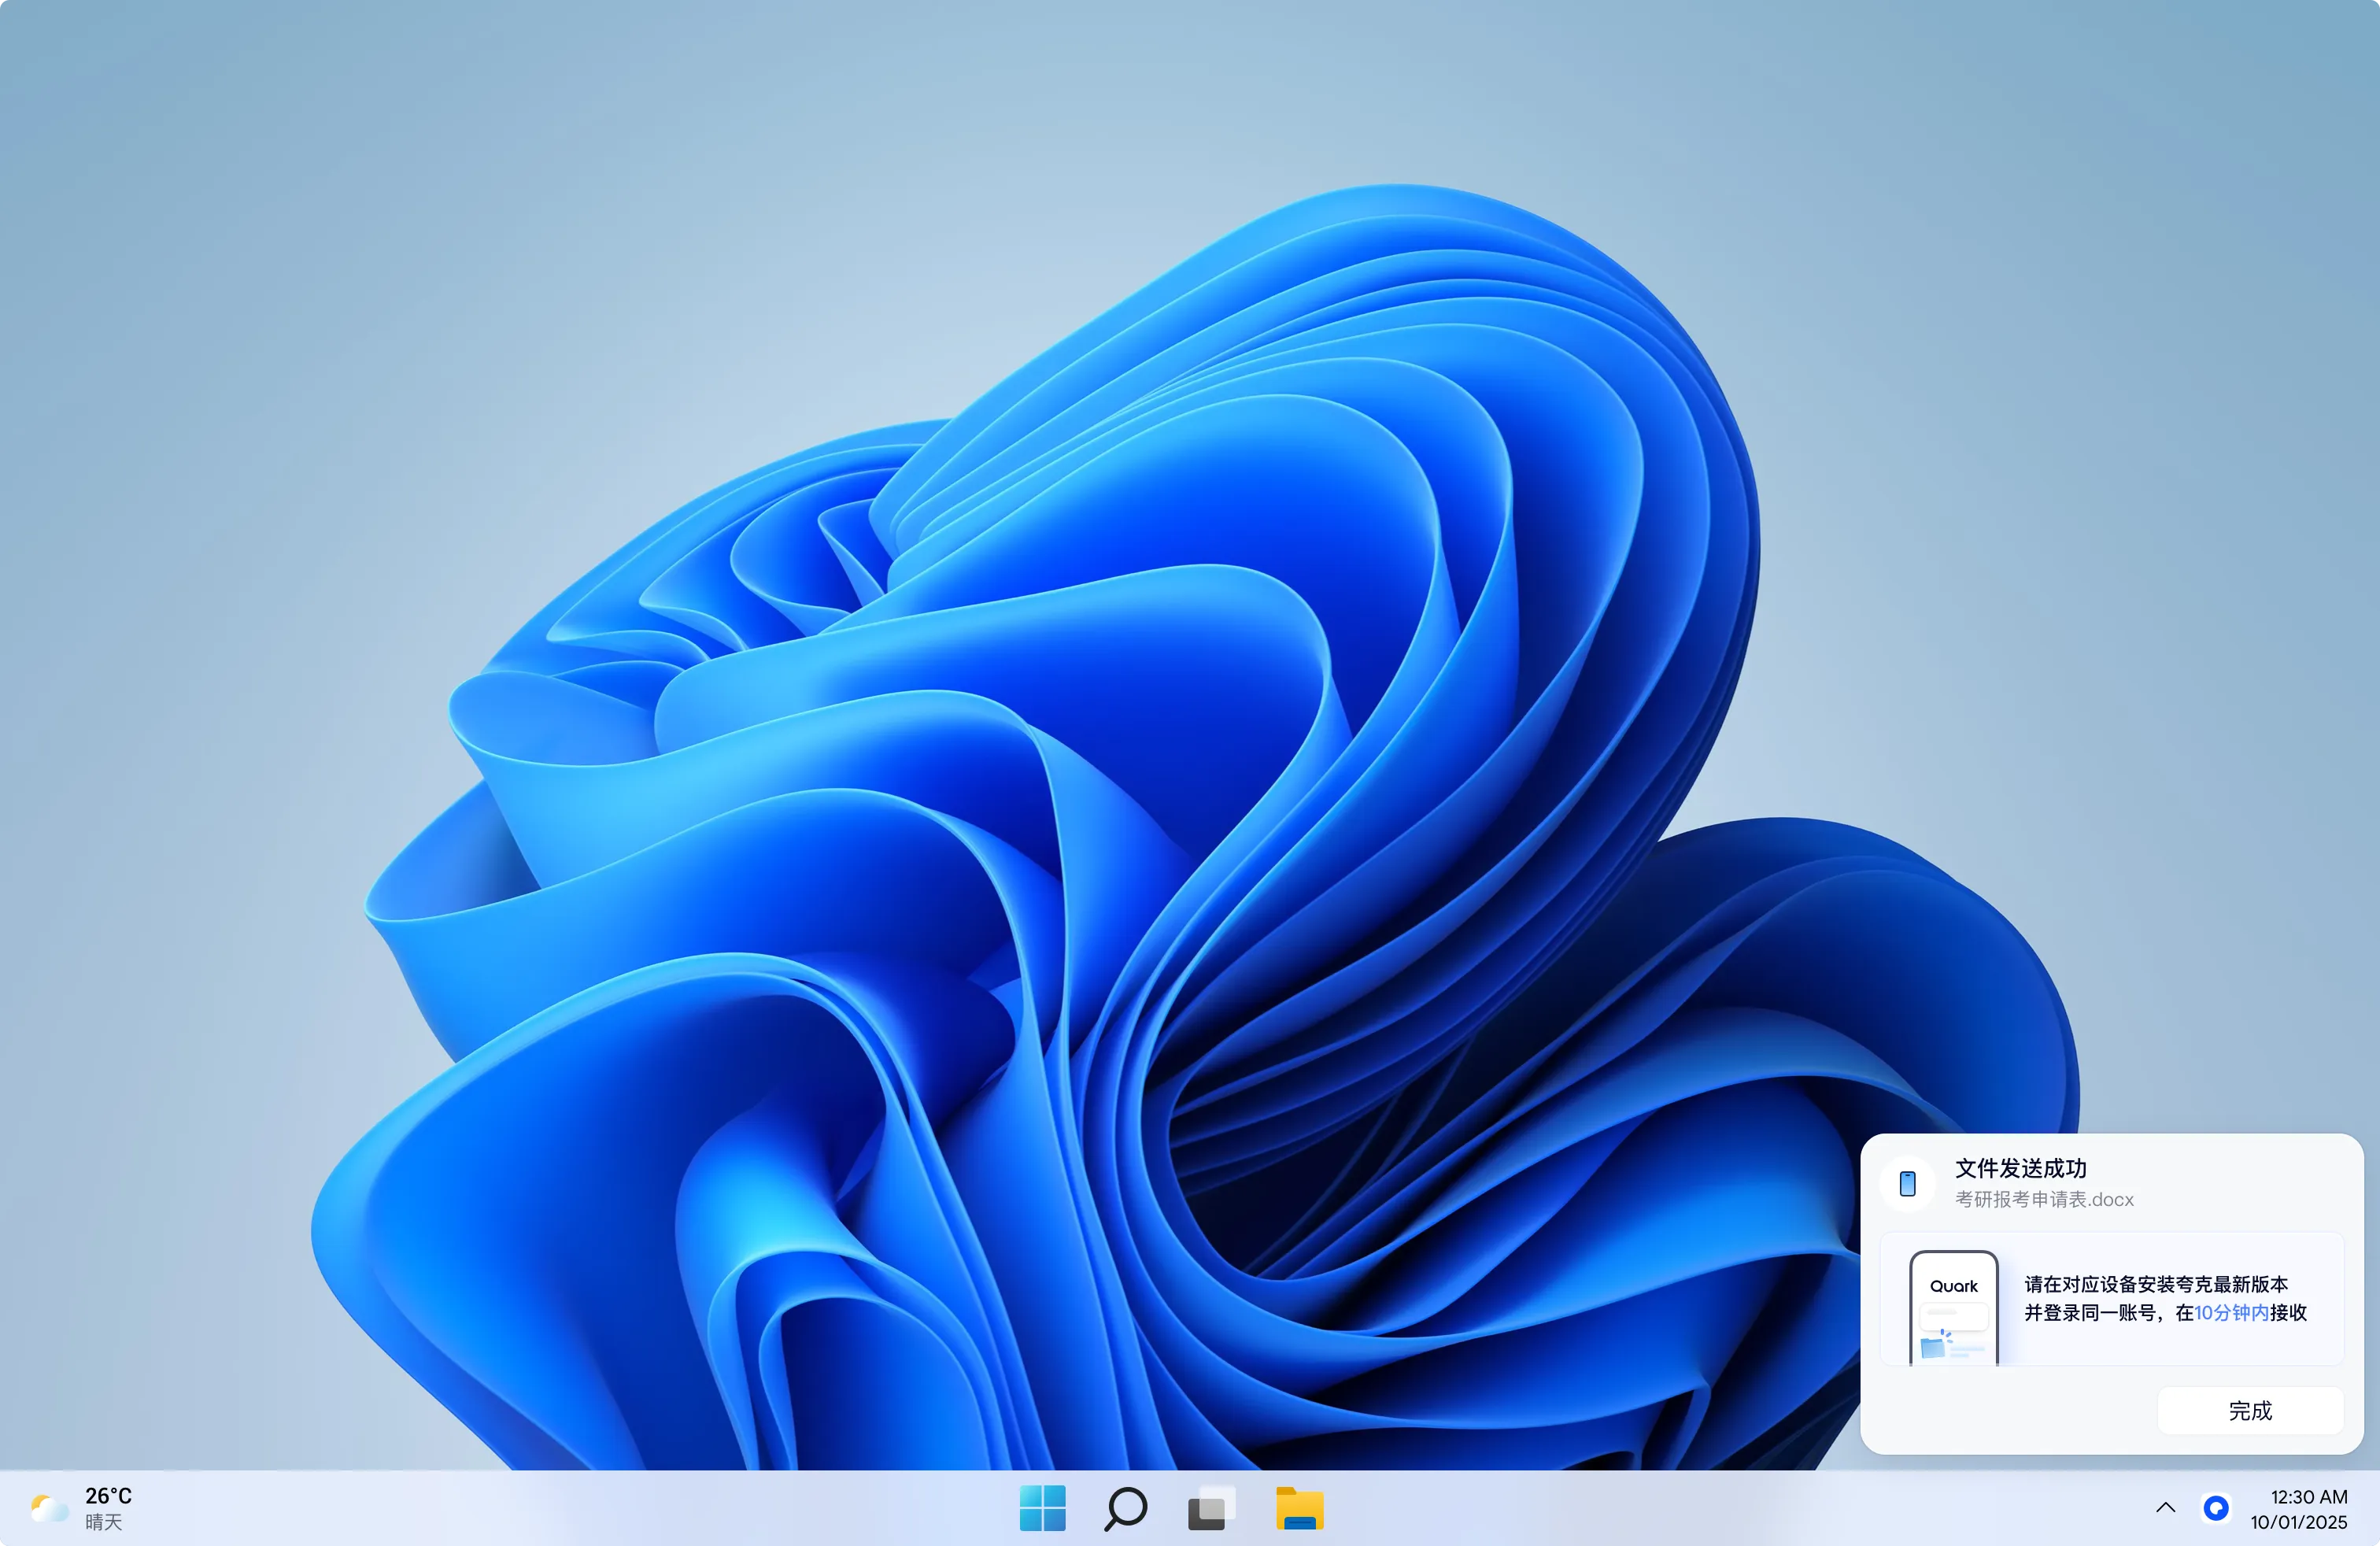Open the Windows Start menu
This screenshot has height=1546, width=2380.
pos(1042,1508)
